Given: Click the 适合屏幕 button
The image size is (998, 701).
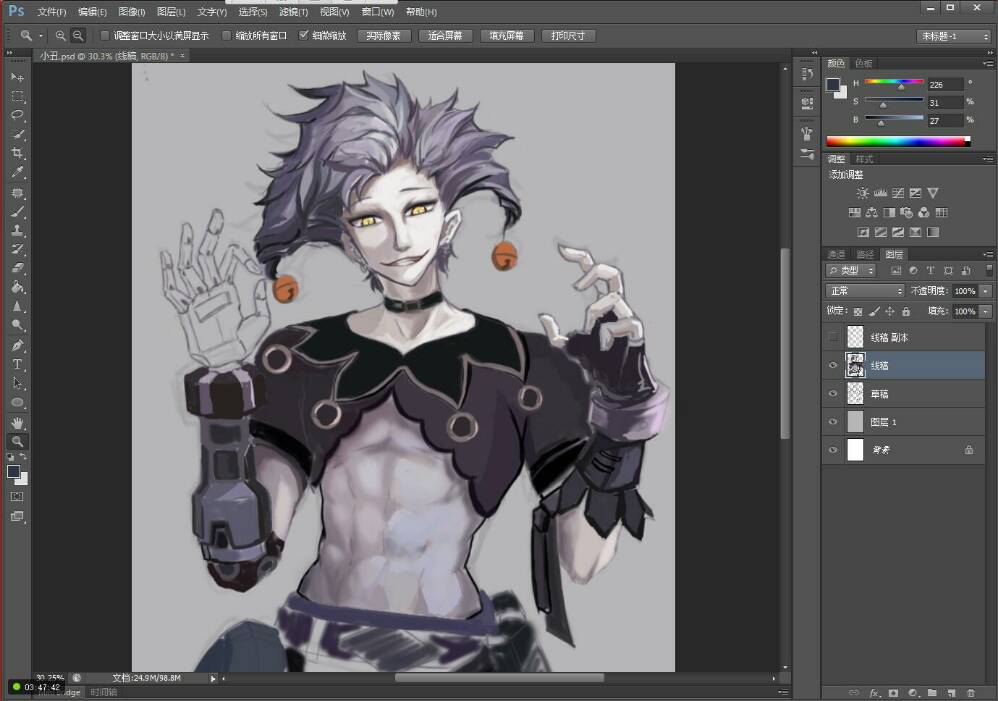Looking at the screenshot, I should coord(446,36).
